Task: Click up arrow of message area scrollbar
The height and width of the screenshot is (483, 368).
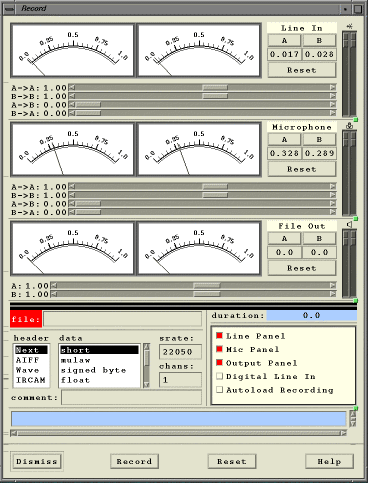Action: point(353,414)
